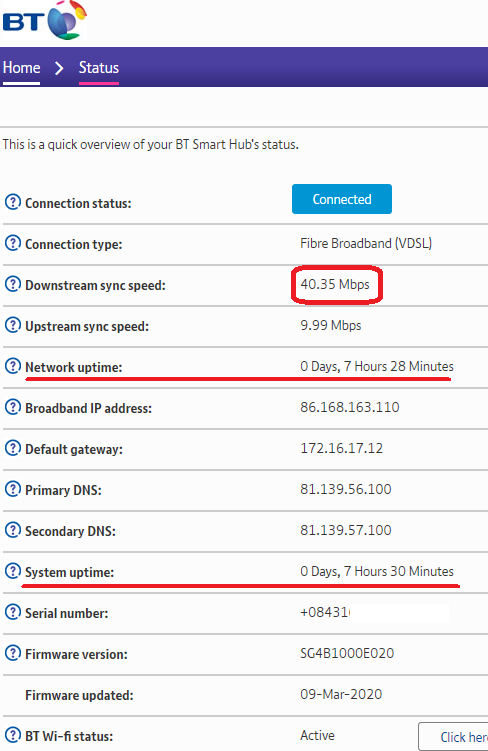Select IP address 86.168.163.110
This screenshot has height=751, width=488.
(350, 407)
